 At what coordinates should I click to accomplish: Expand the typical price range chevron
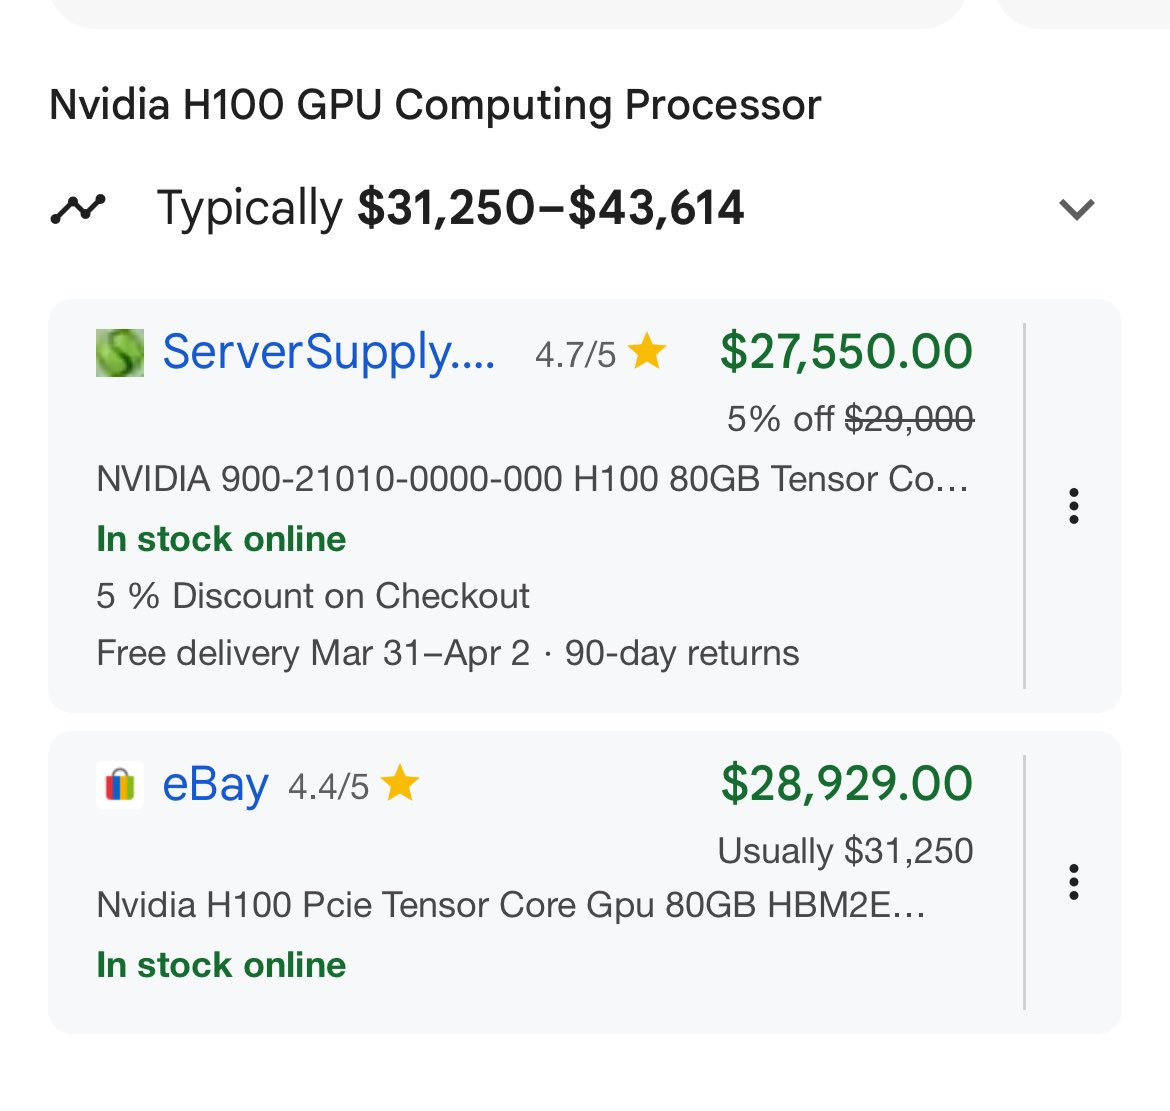point(1076,209)
